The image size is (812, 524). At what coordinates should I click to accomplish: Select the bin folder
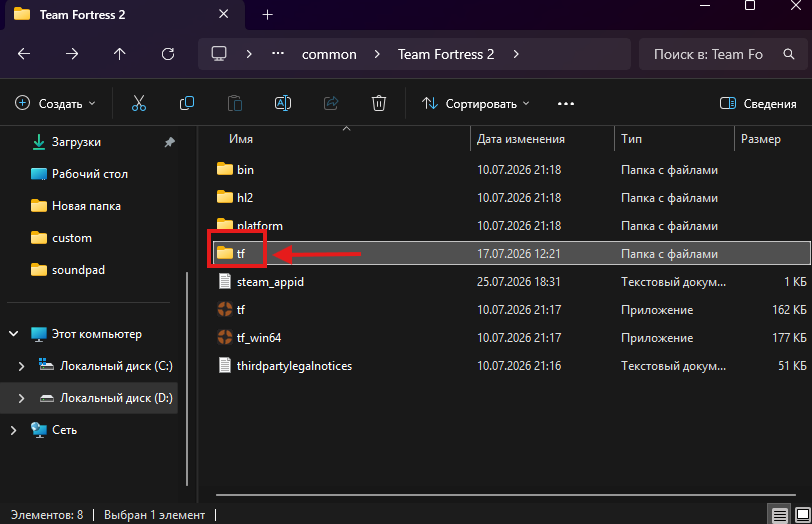point(235,169)
